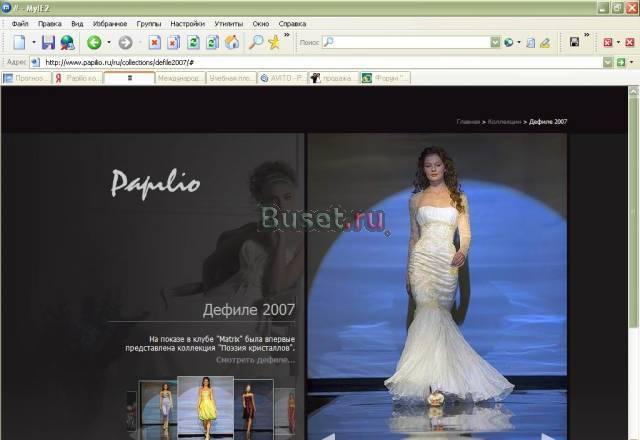The image size is (640, 440).
Task: Open the yellow star Favorites icon
Action: [x=274, y=42]
